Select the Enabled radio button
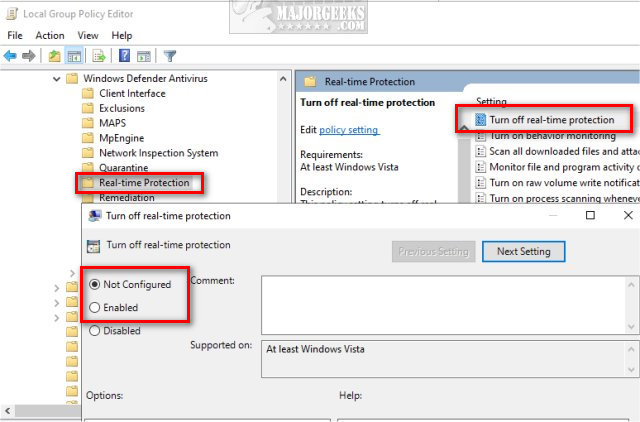This screenshot has height=422, width=640. [94, 307]
